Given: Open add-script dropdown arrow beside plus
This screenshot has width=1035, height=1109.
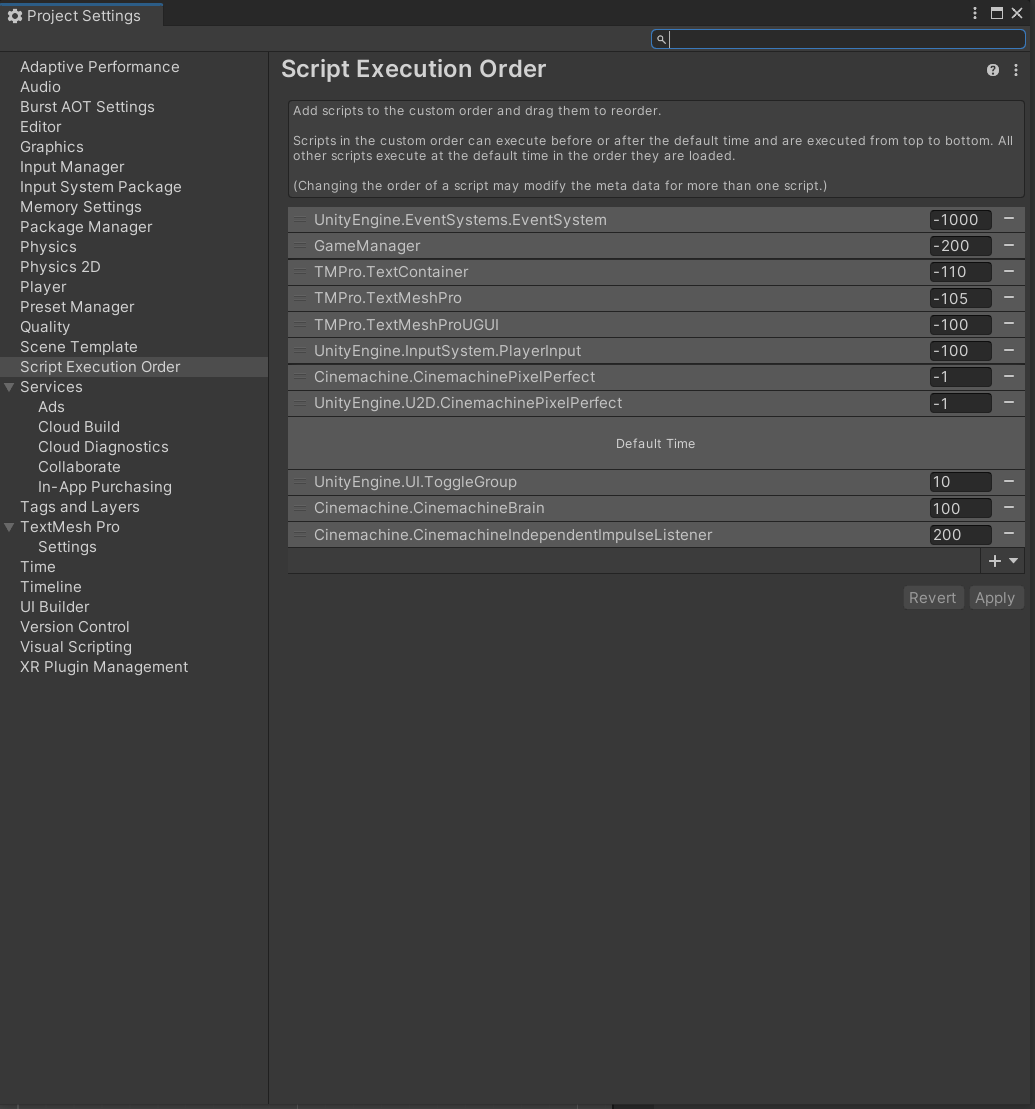Looking at the screenshot, I should pos(1014,561).
